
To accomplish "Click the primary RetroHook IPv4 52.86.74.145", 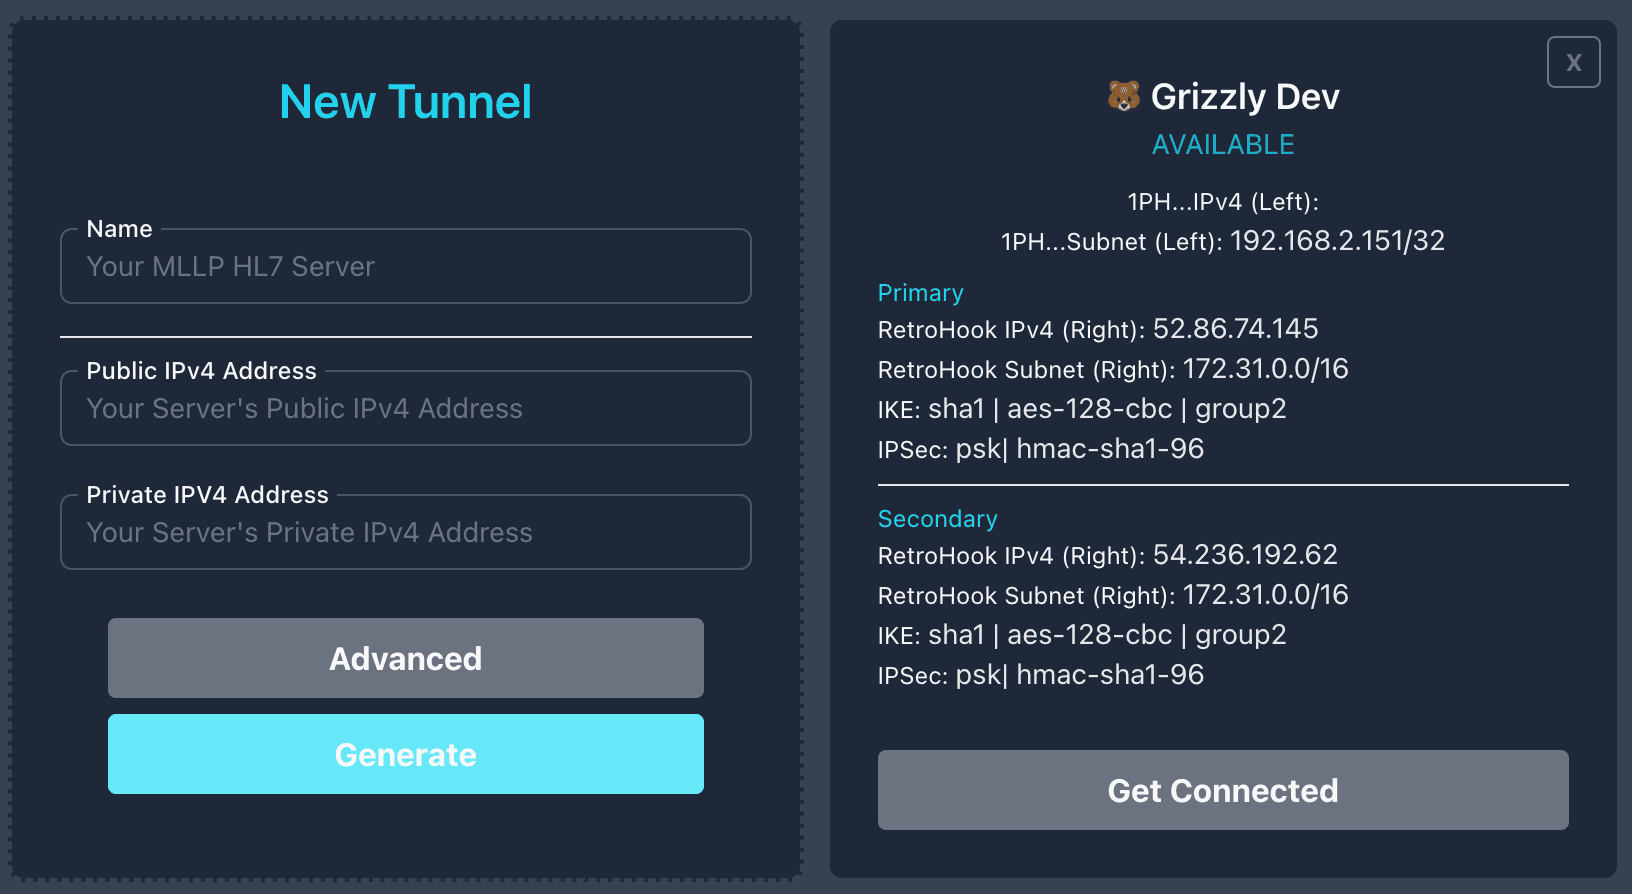I will coord(1236,329).
